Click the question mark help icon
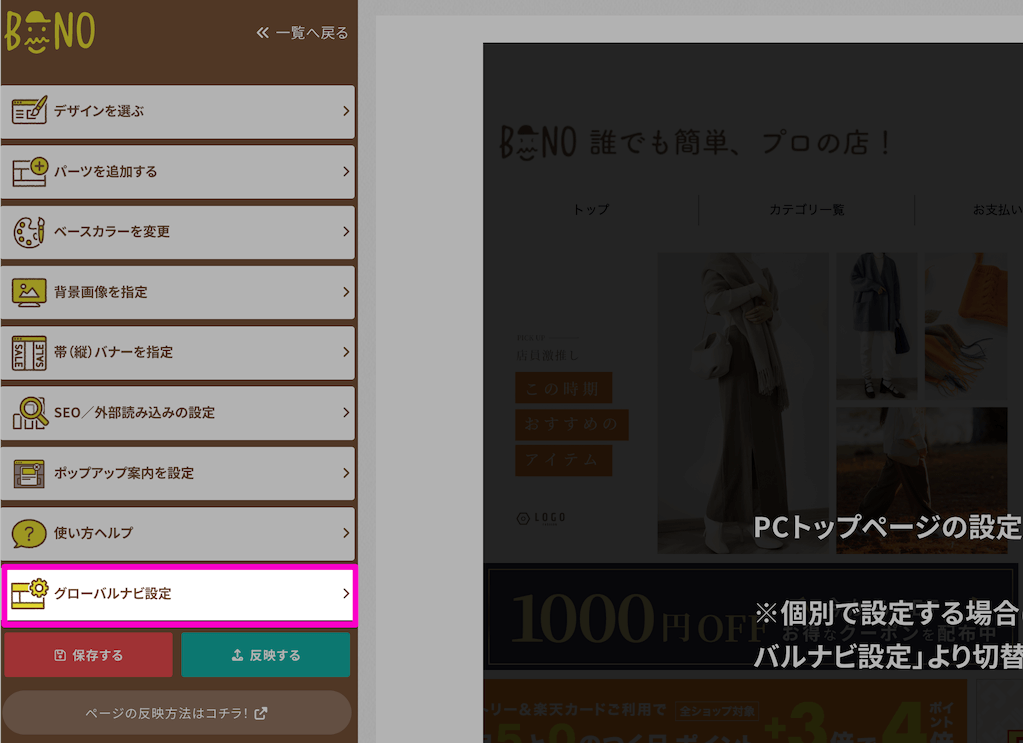The image size is (1023, 743). point(29,533)
